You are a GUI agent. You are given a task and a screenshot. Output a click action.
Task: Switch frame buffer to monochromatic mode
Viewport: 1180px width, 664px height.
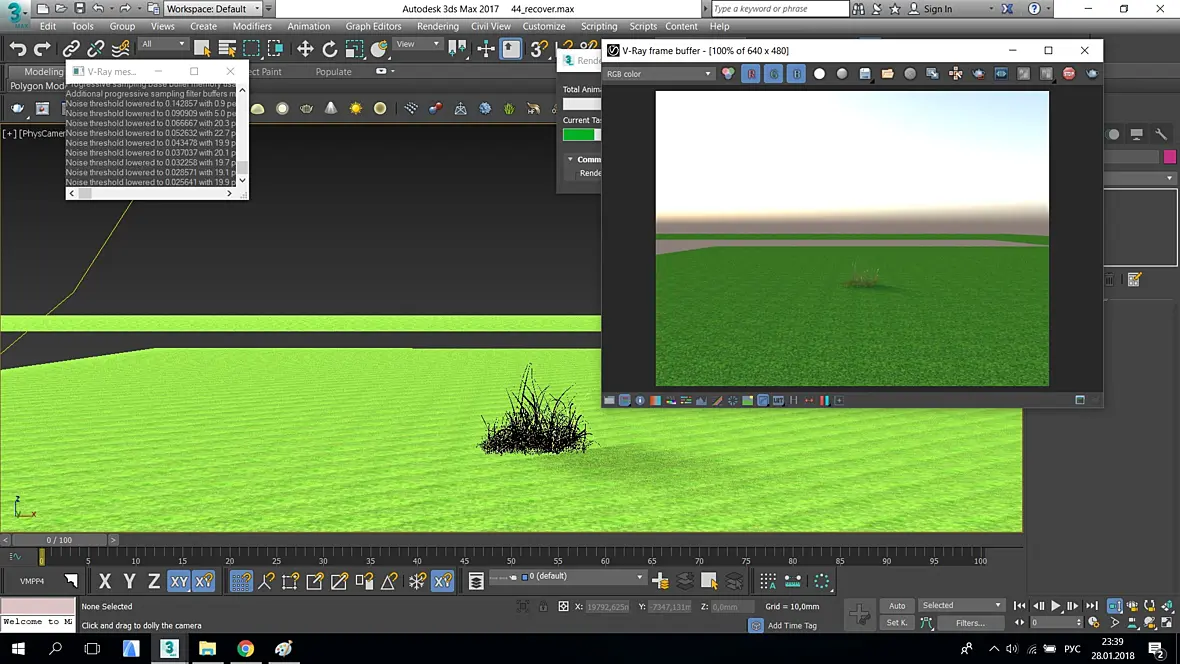tap(842, 74)
